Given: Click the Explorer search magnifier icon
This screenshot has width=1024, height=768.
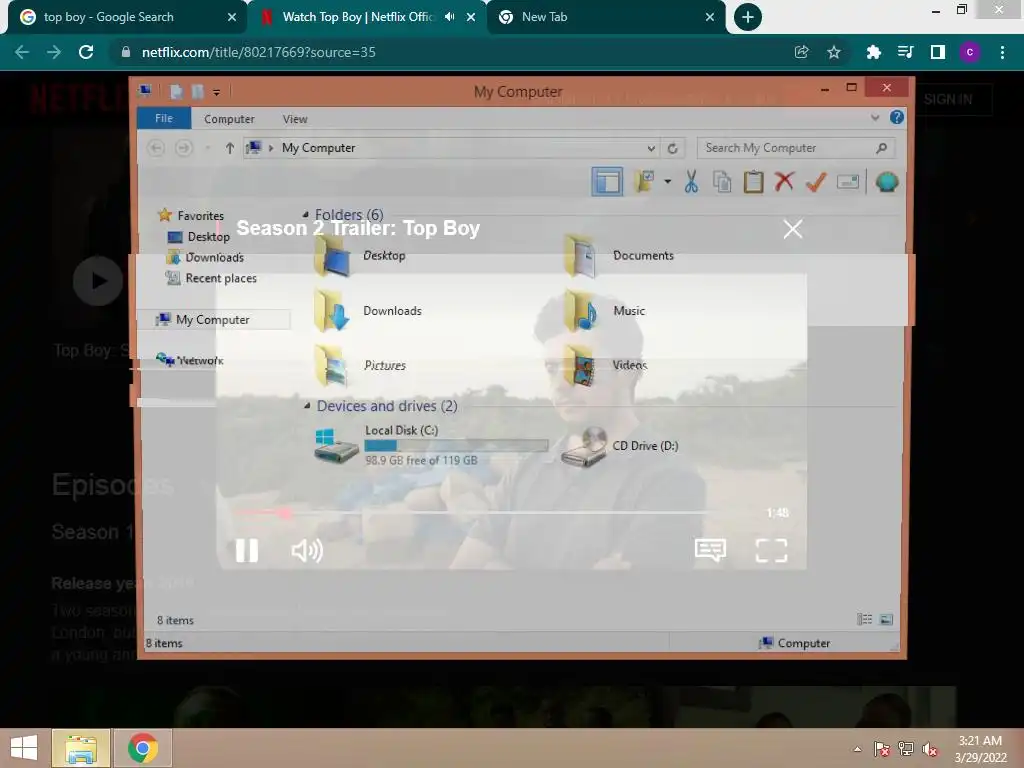Looking at the screenshot, I should coord(882,148).
